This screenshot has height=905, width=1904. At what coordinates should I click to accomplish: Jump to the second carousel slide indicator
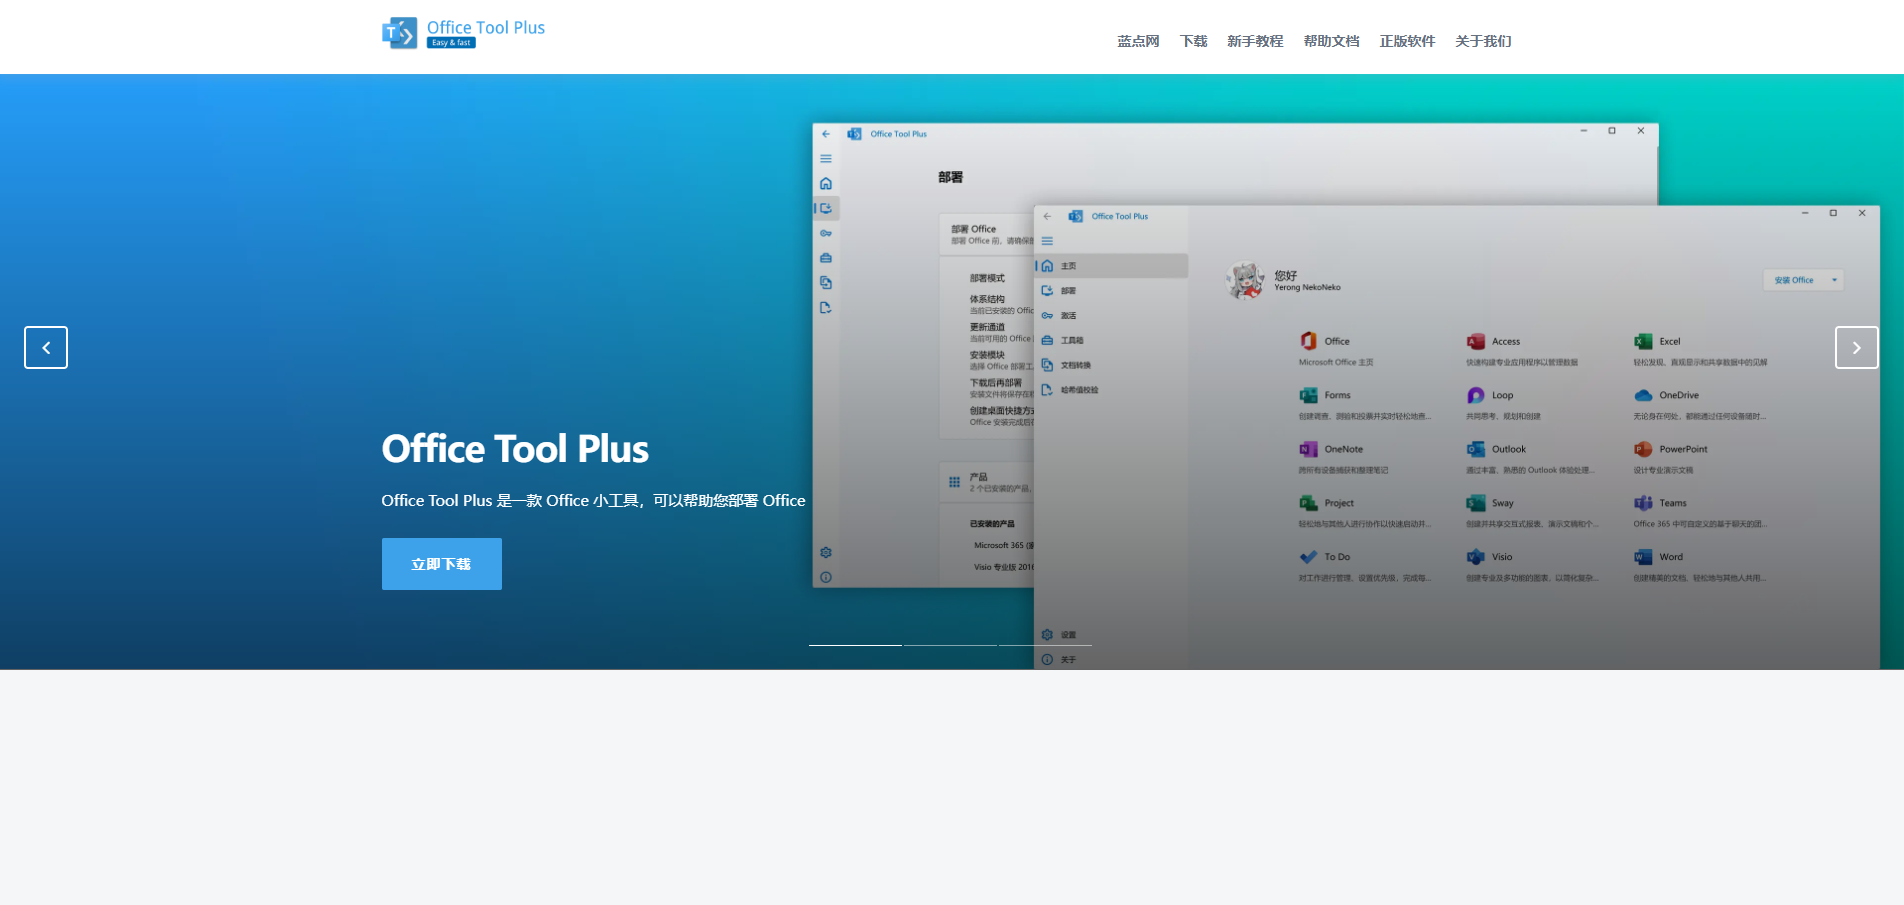[x=950, y=645]
